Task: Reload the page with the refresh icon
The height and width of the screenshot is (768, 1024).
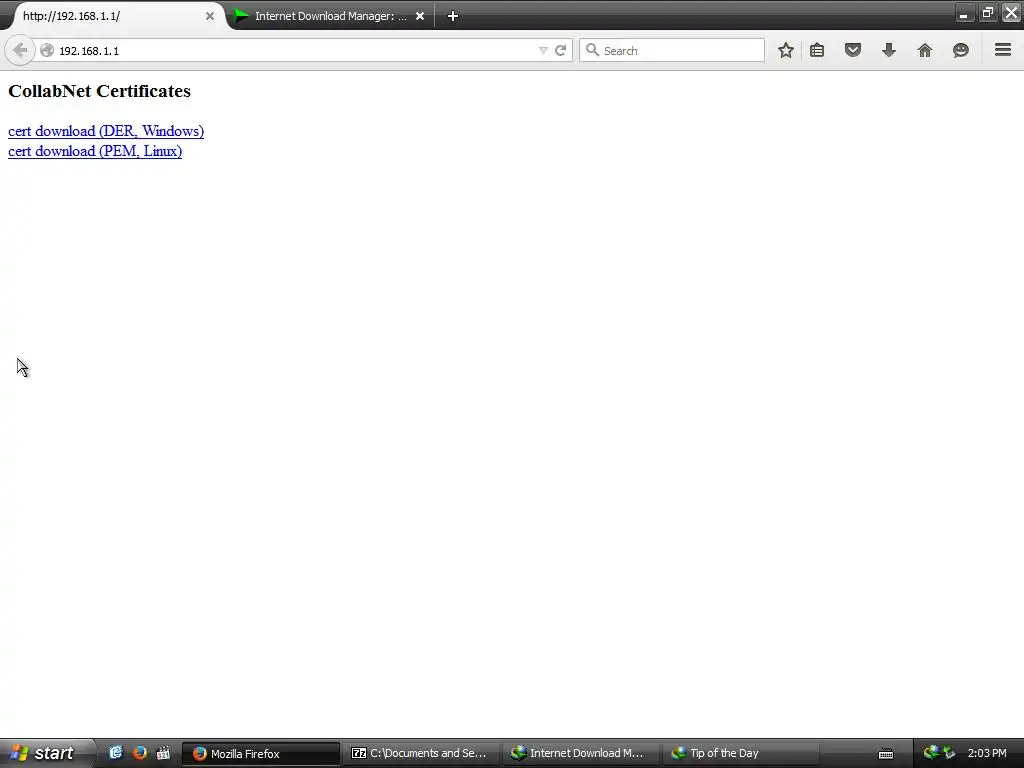Action: click(x=560, y=50)
